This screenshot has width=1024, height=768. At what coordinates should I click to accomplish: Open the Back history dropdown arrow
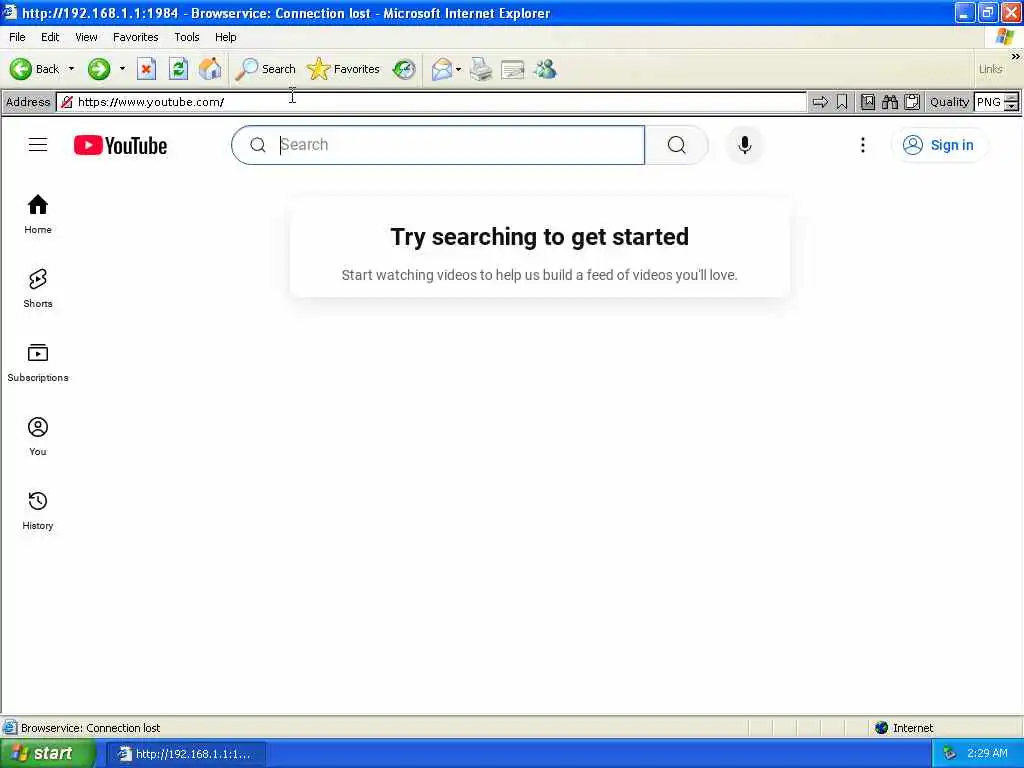(x=71, y=69)
